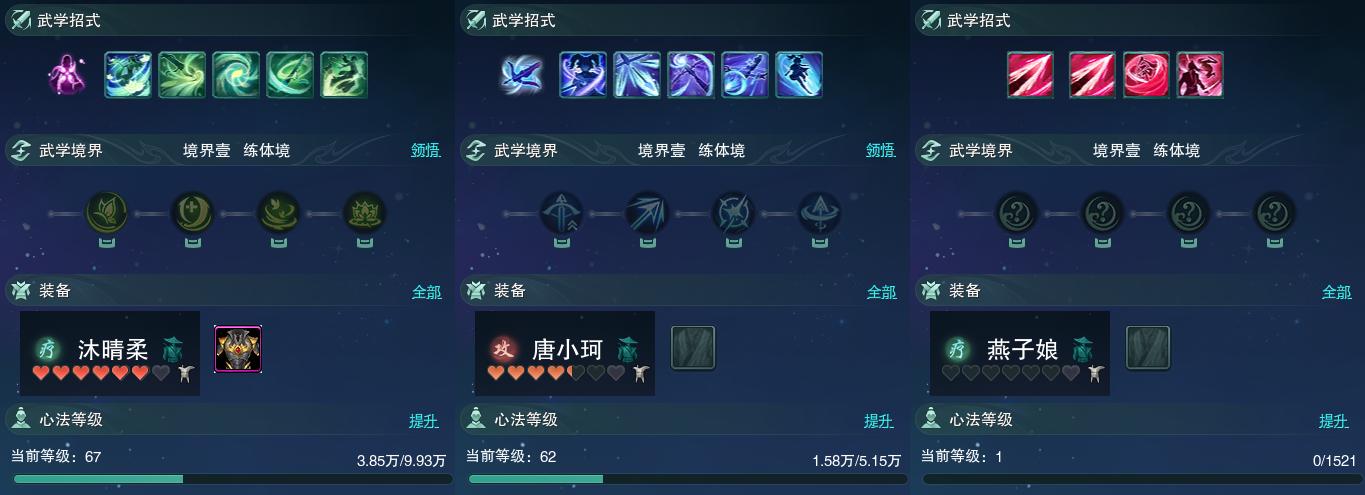The width and height of the screenshot is (1365, 495).
Task: Select the pink lotus figure skill icon
Action: [67, 75]
